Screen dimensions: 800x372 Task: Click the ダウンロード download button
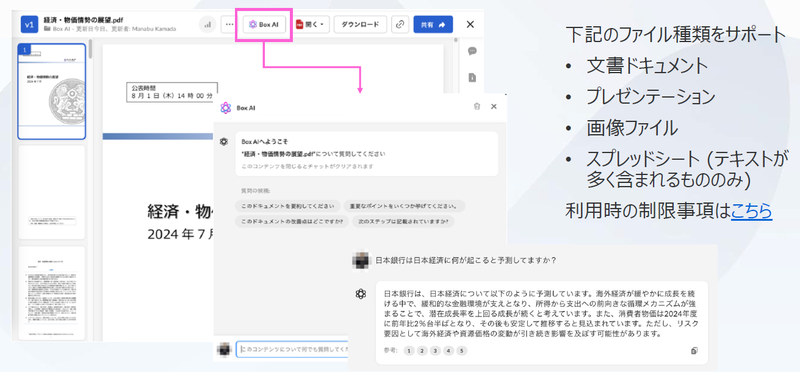[x=360, y=24]
